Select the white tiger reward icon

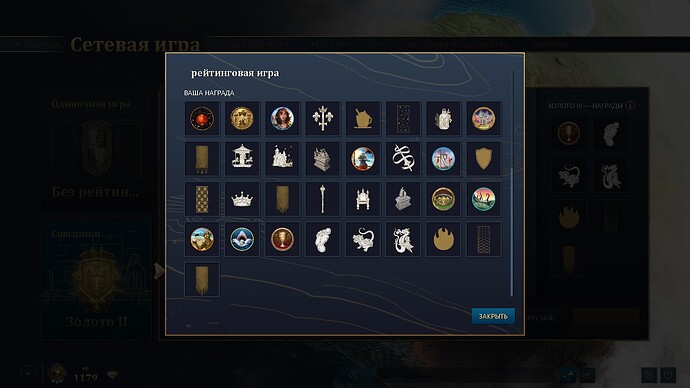363,240
